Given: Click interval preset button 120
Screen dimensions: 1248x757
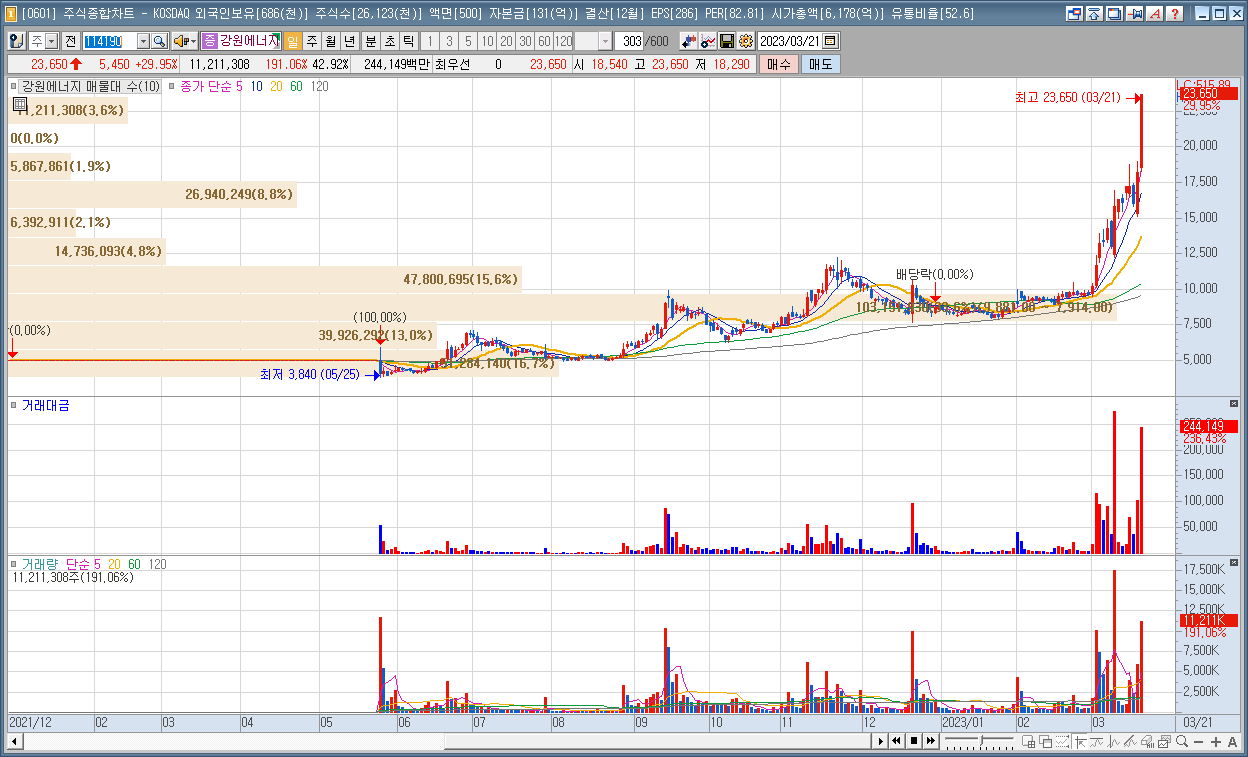Looking at the screenshot, I should point(563,41).
